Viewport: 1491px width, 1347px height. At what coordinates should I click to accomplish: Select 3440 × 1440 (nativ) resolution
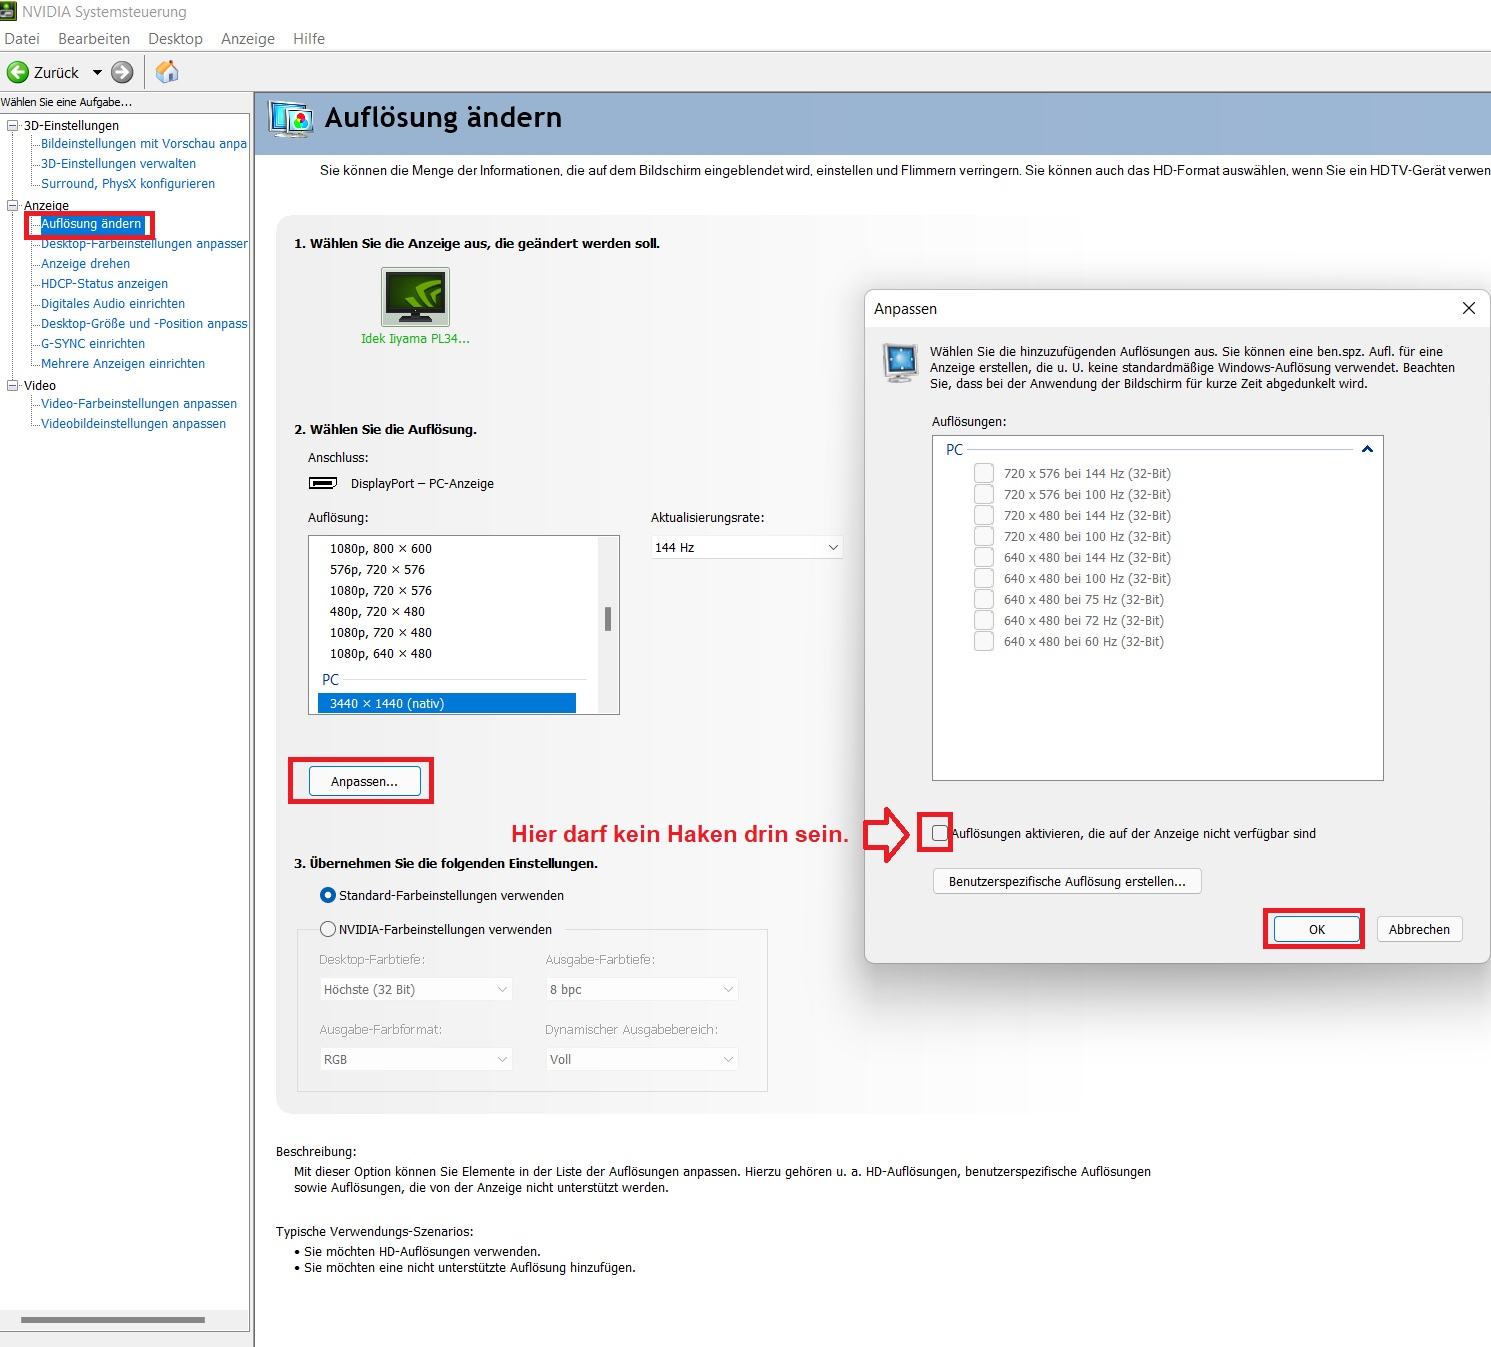[447, 704]
